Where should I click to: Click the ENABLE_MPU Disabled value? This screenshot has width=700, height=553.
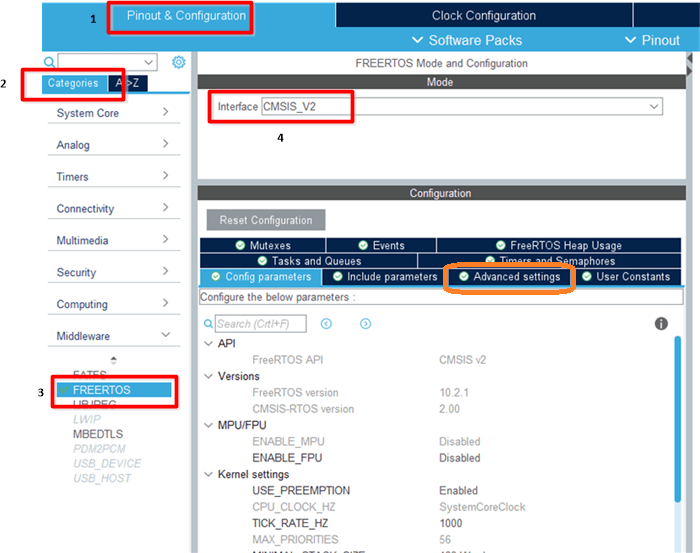[460, 441]
